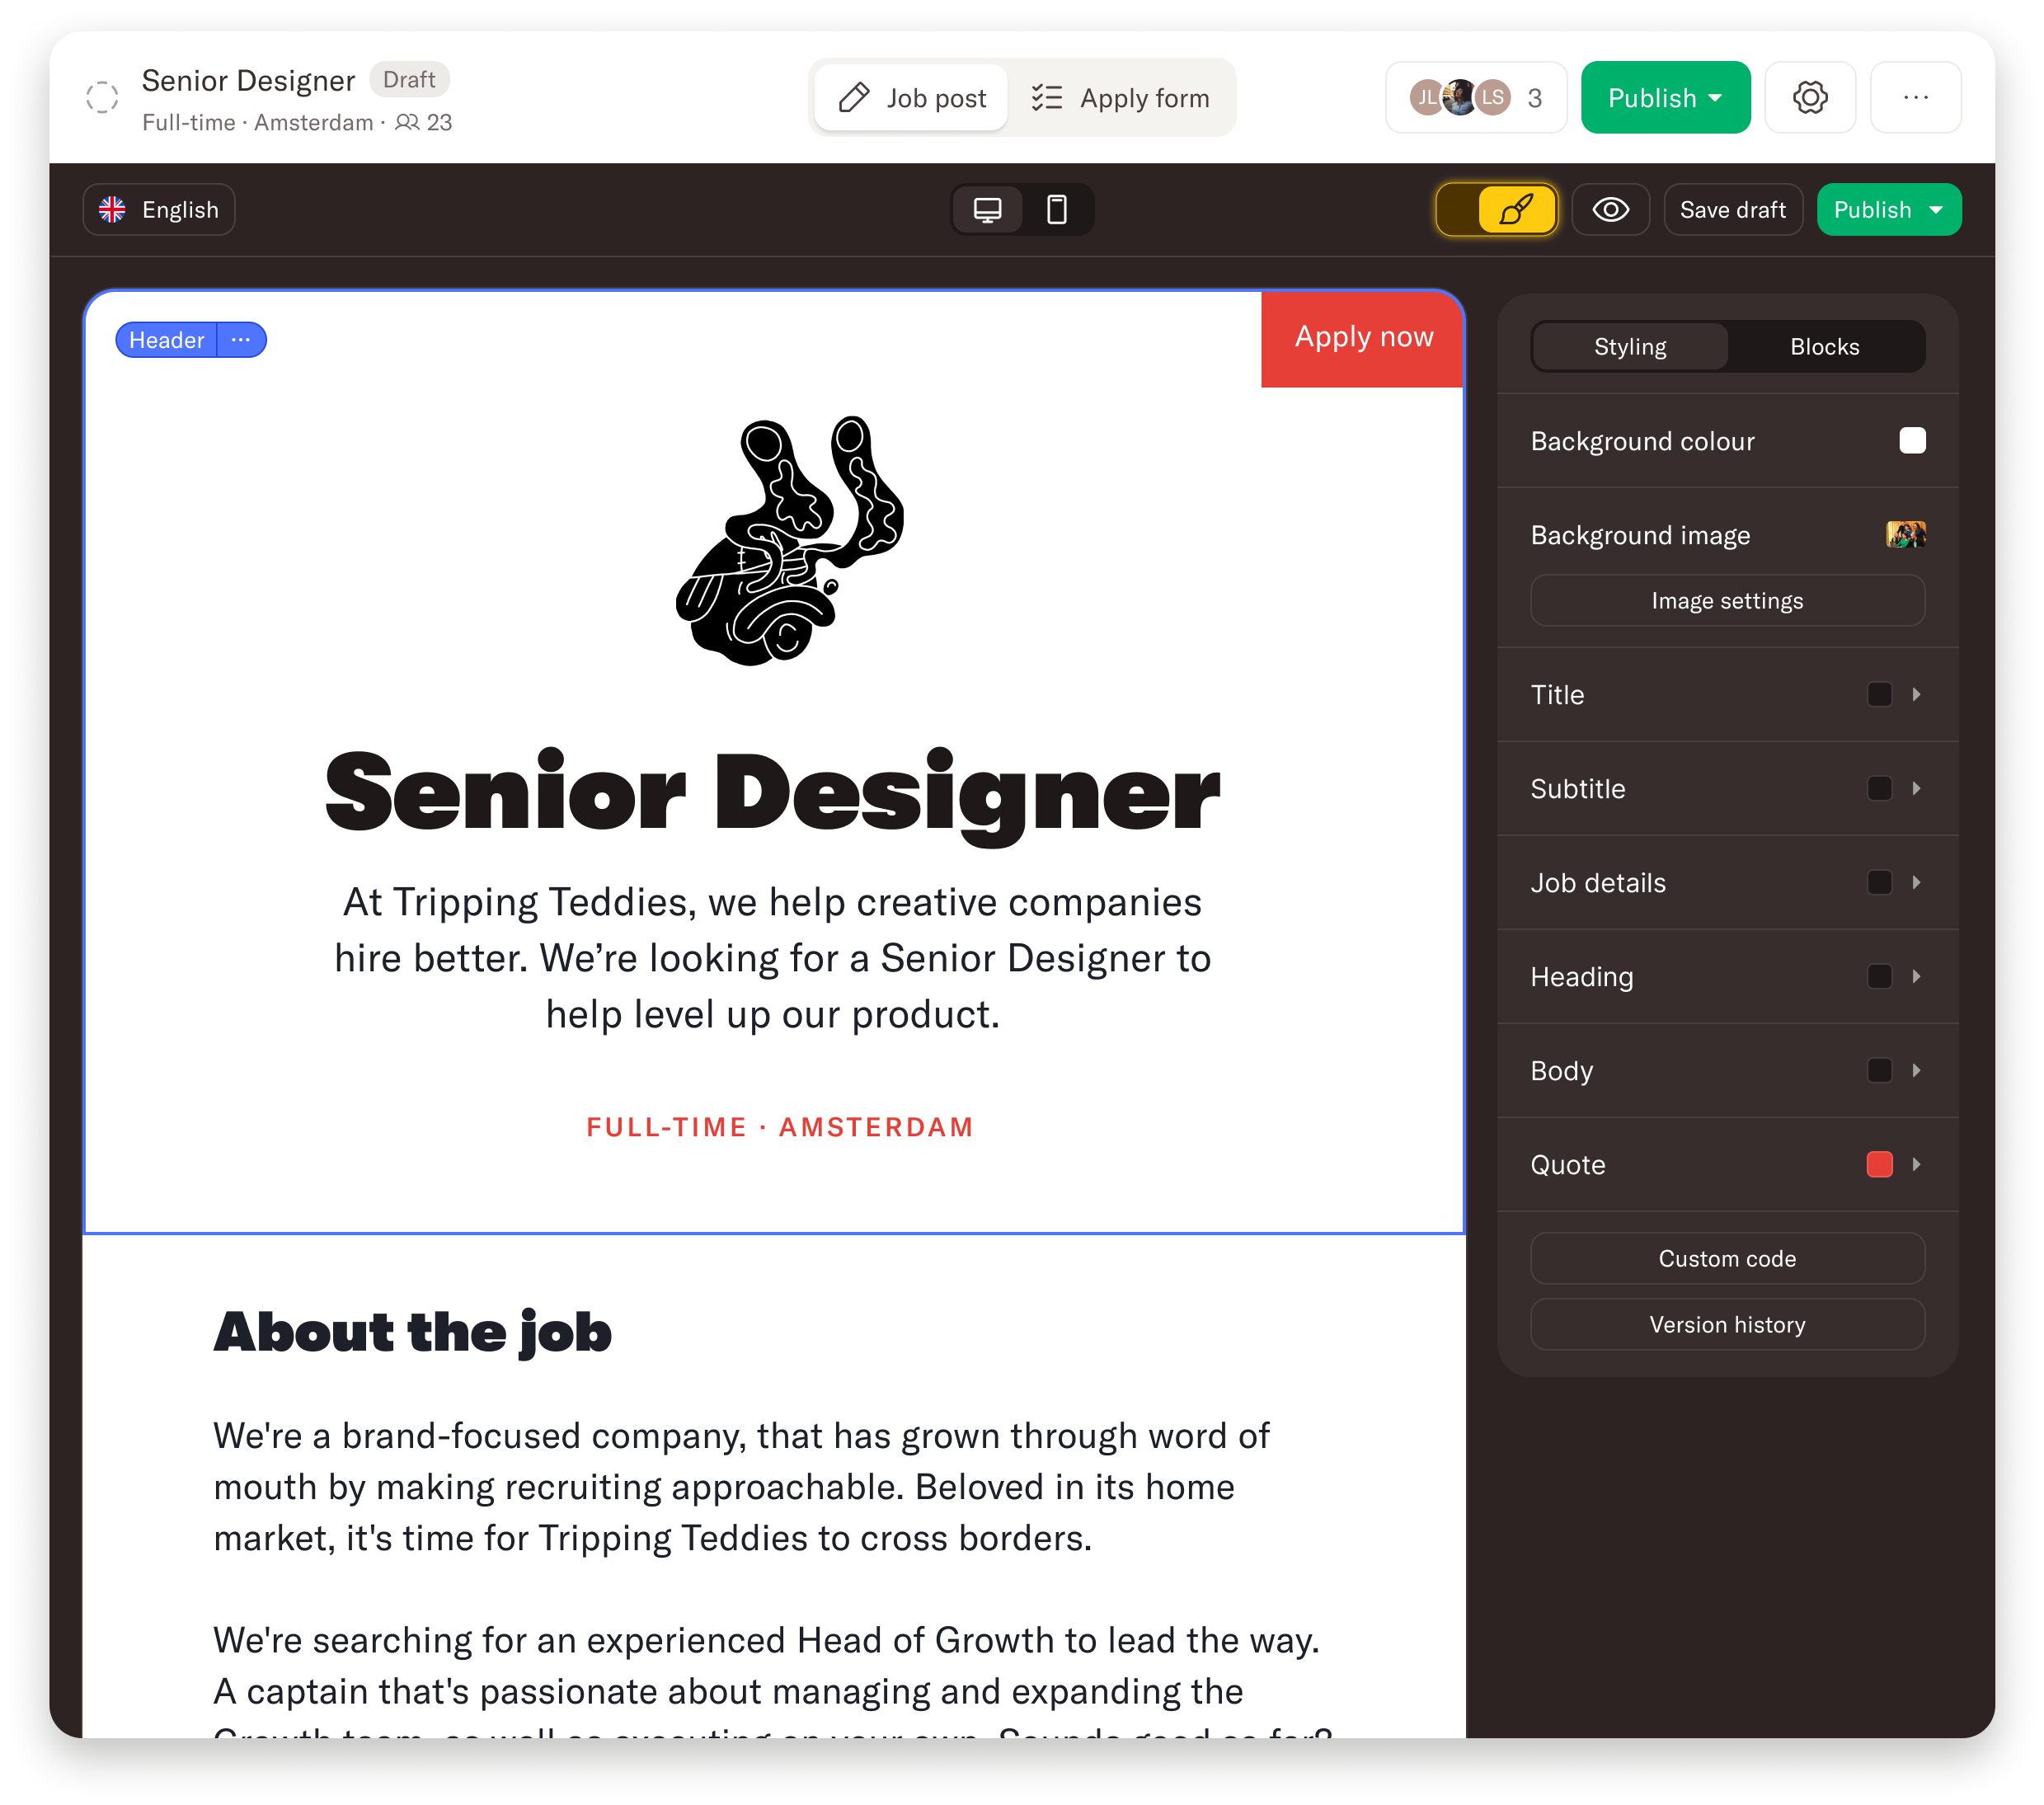Click the Background image thumbnail

1905,535
